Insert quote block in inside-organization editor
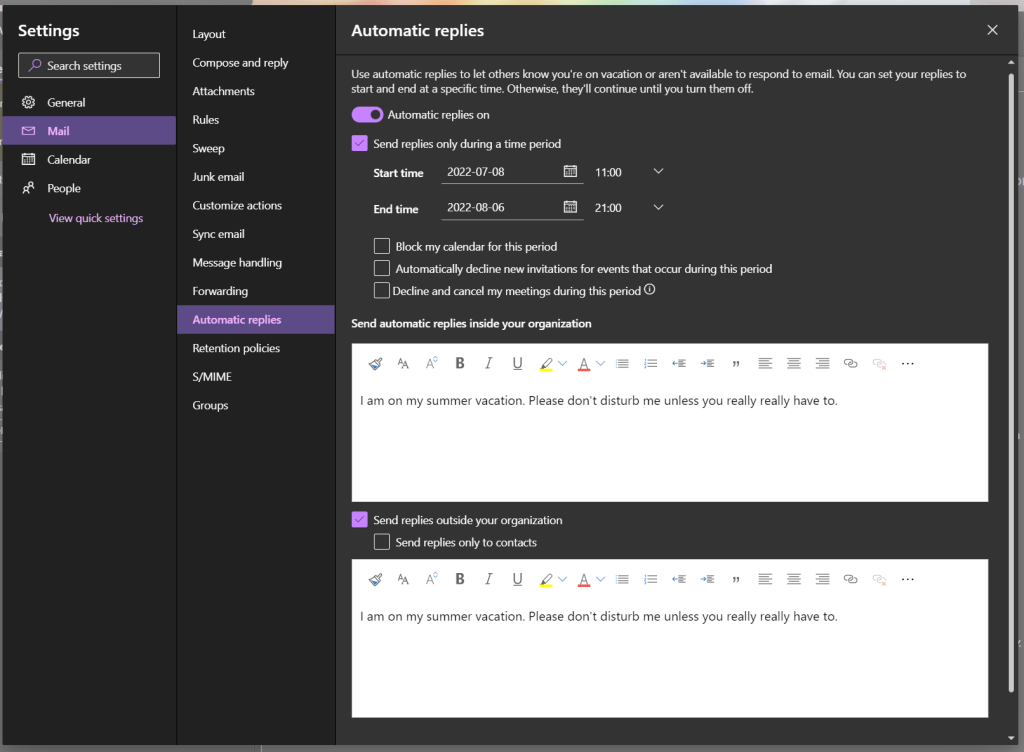The height and width of the screenshot is (752, 1024). pyautogui.click(x=736, y=364)
